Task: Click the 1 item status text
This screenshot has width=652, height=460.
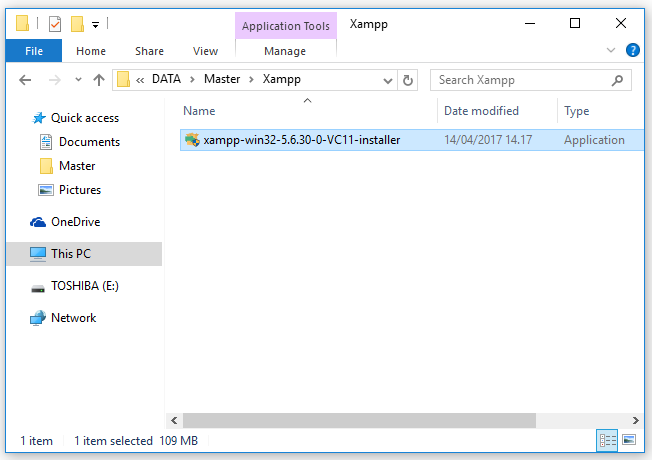Action: coord(37,441)
